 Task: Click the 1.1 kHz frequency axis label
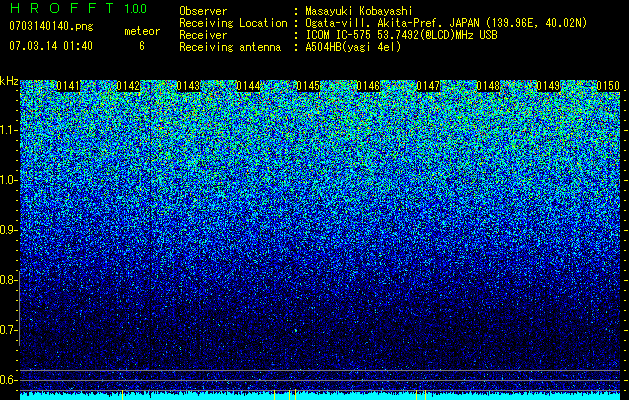[x=8, y=130]
